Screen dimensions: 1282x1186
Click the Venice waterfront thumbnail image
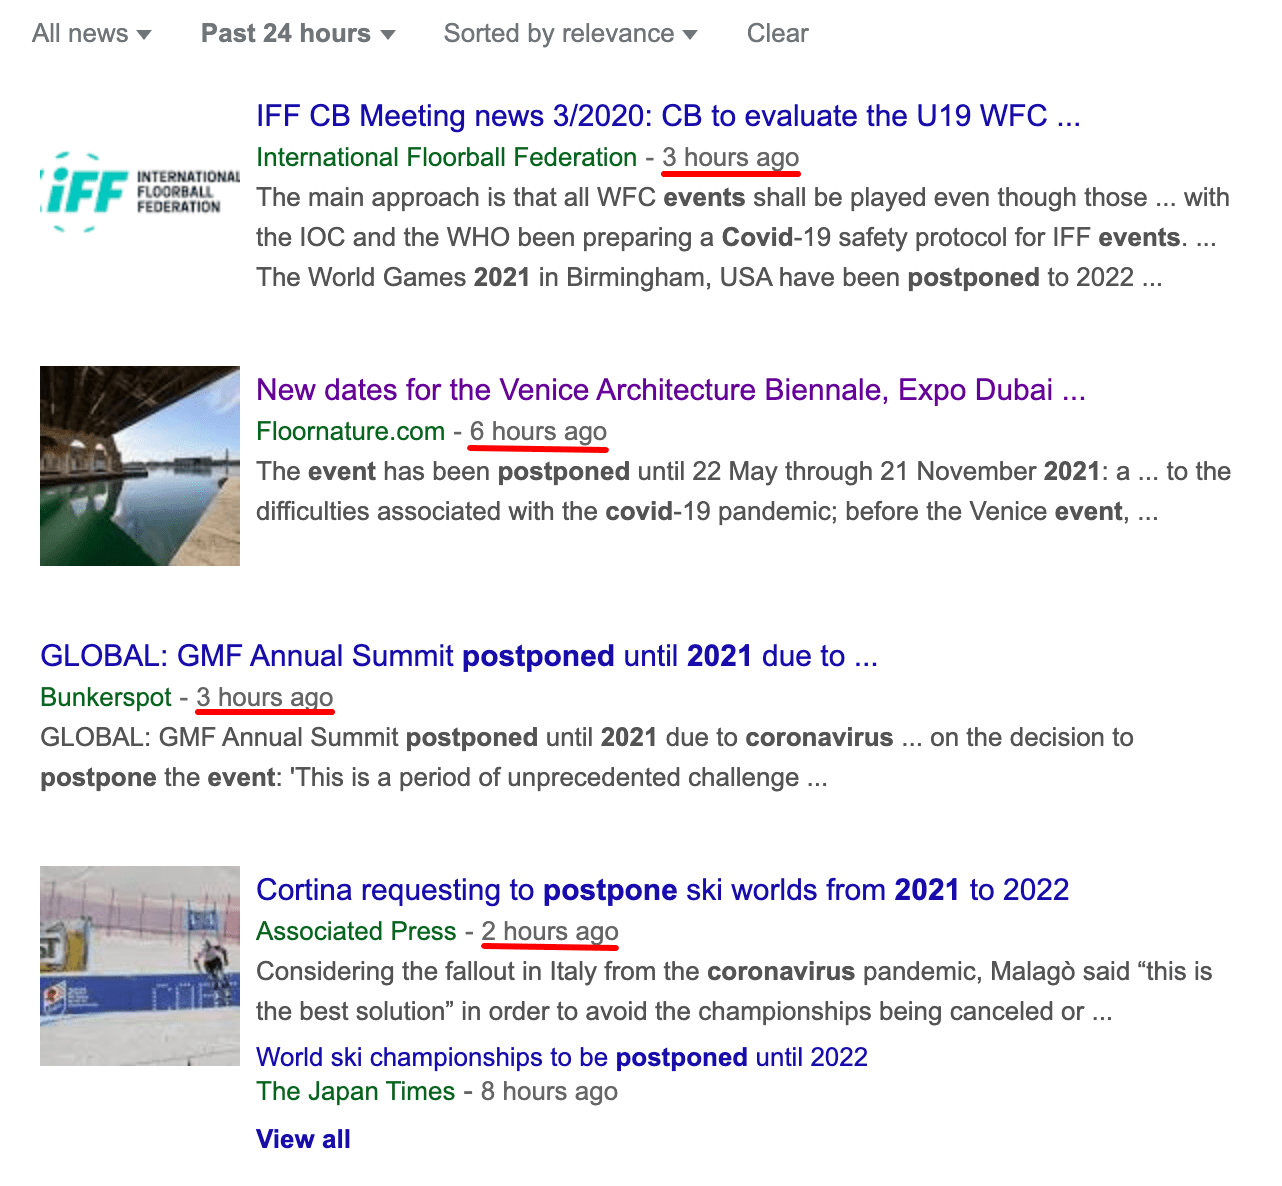coord(140,466)
